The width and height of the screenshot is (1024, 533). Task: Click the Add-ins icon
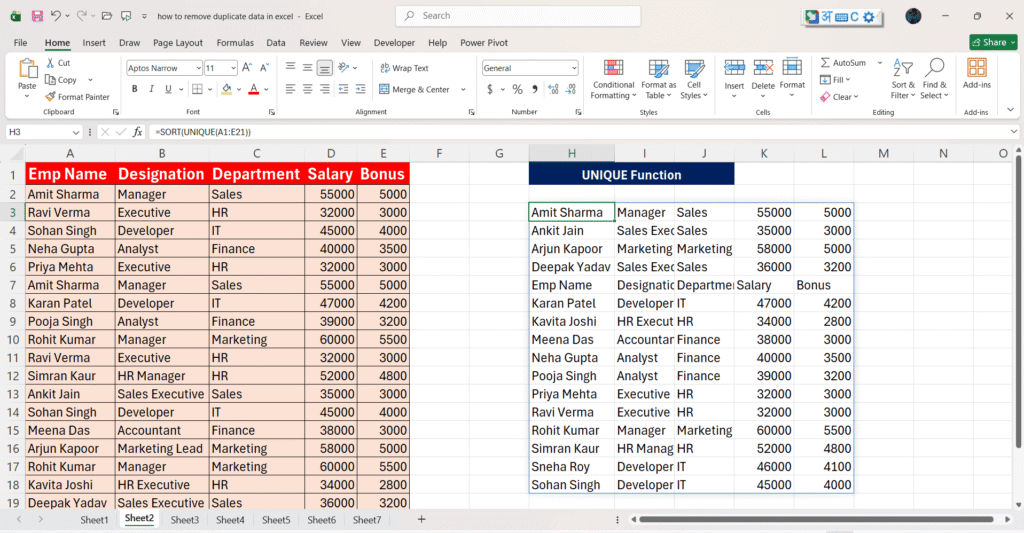point(976,68)
